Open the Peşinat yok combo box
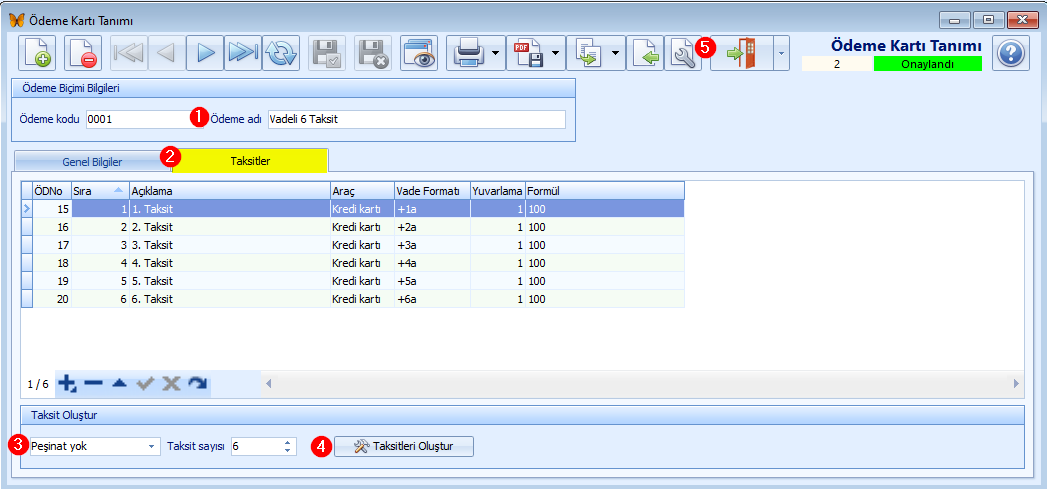The width and height of the screenshot is (1047, 489). tap(95, 446)
